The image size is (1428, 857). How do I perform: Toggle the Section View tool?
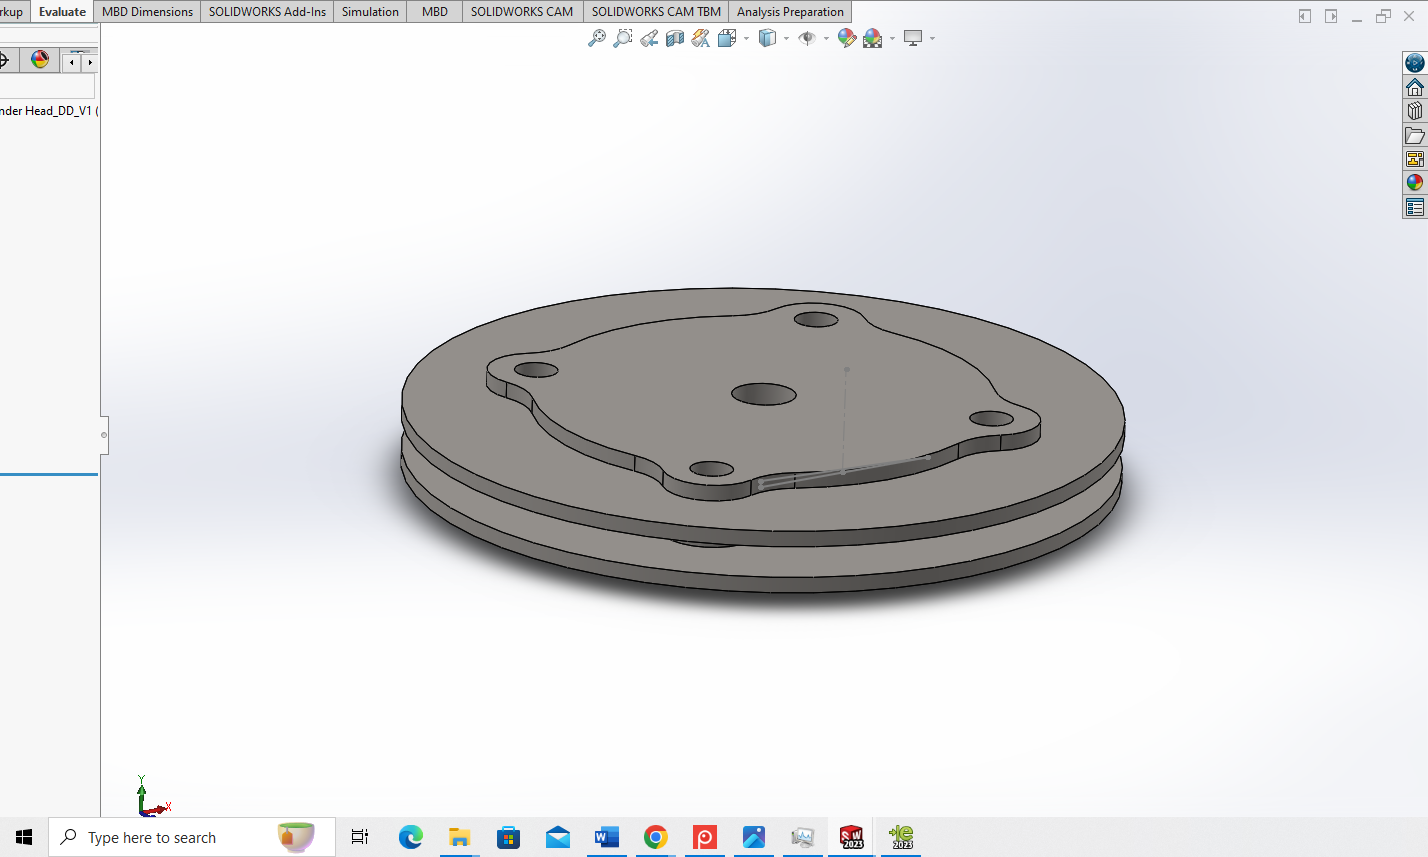click(673, 37)
